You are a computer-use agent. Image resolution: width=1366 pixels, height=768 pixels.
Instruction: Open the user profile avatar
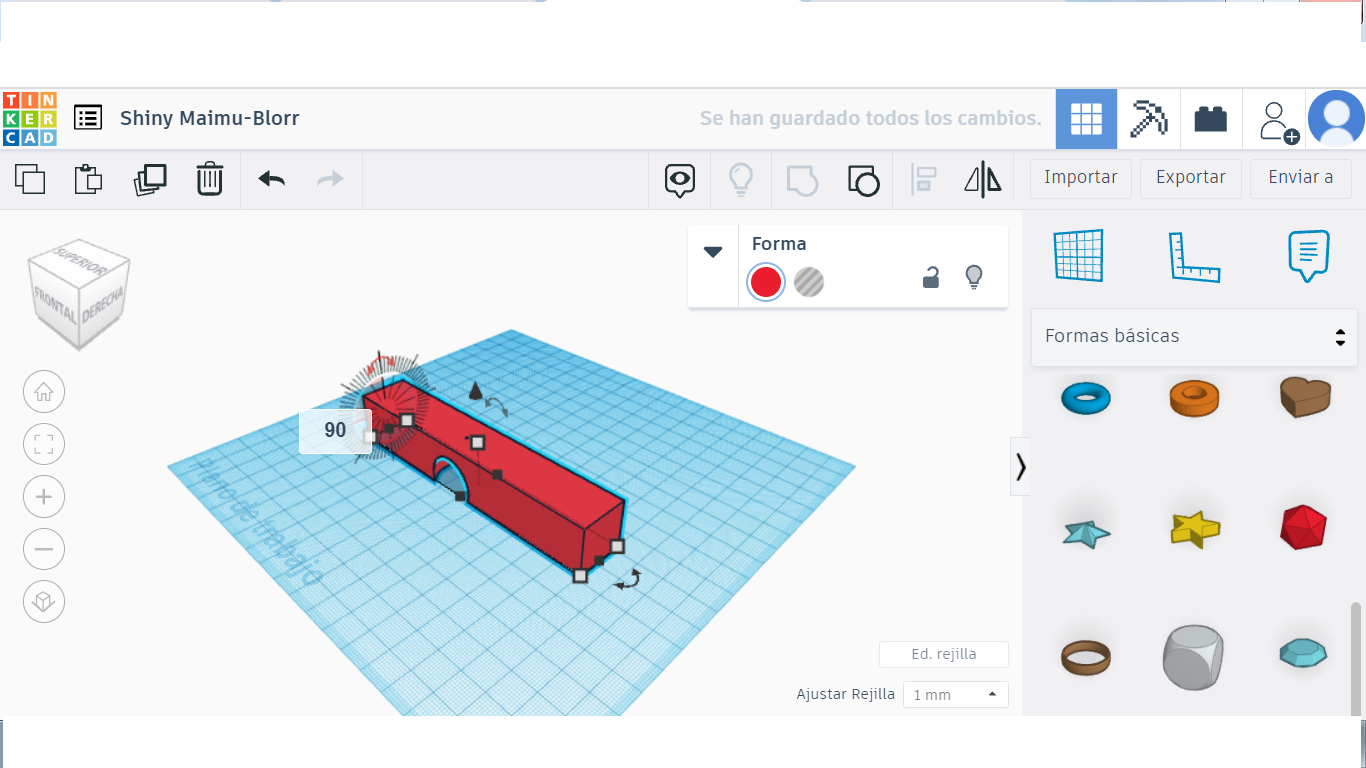pos(1336,119)
